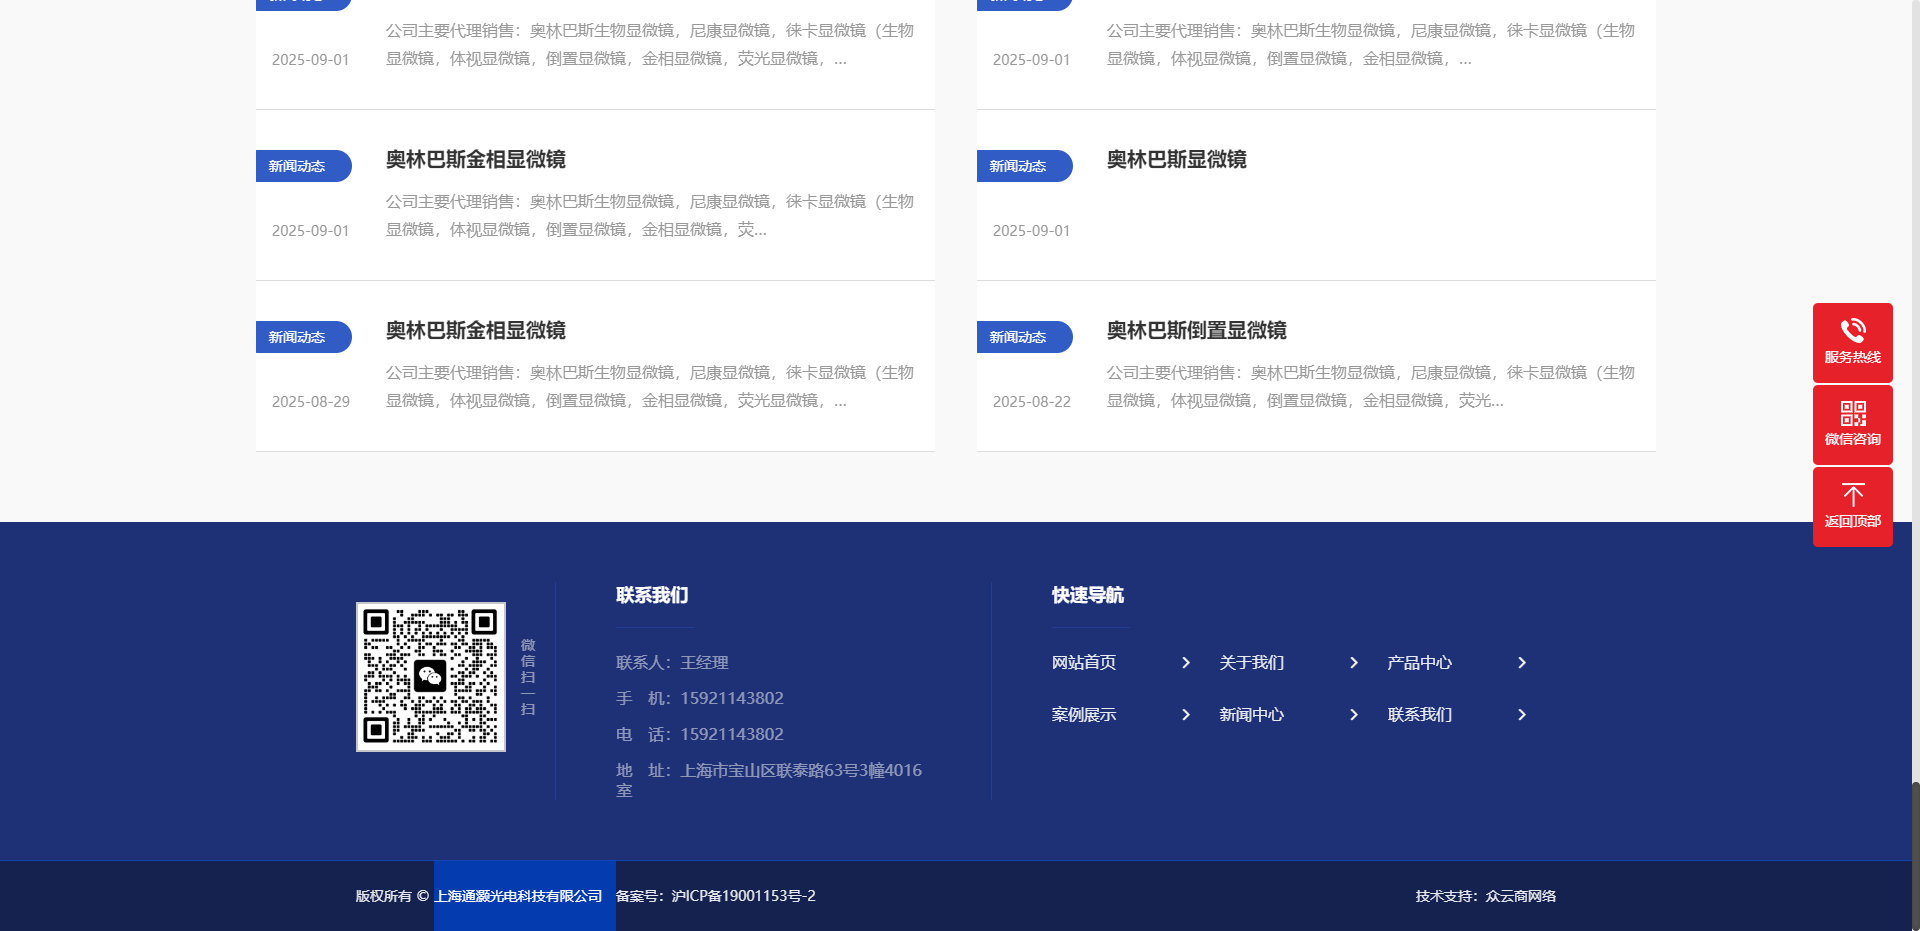1920x931 pixels.
Task: Click chevron next to 产品中心
Action: point(1522,663)
